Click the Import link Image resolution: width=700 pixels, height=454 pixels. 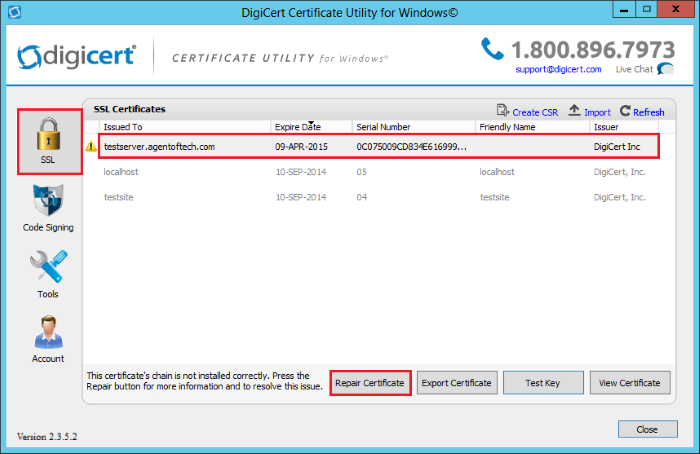tap(597, 112)
